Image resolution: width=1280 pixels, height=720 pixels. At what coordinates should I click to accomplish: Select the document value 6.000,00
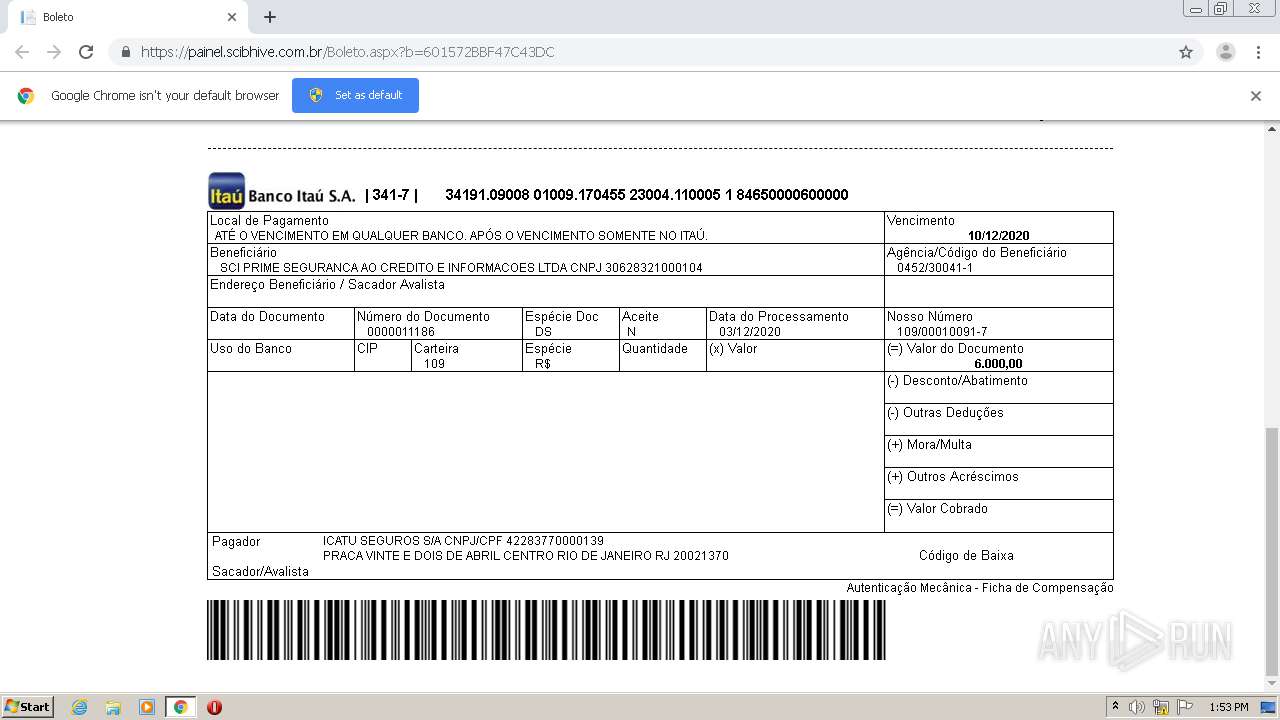tap(998, 364)
